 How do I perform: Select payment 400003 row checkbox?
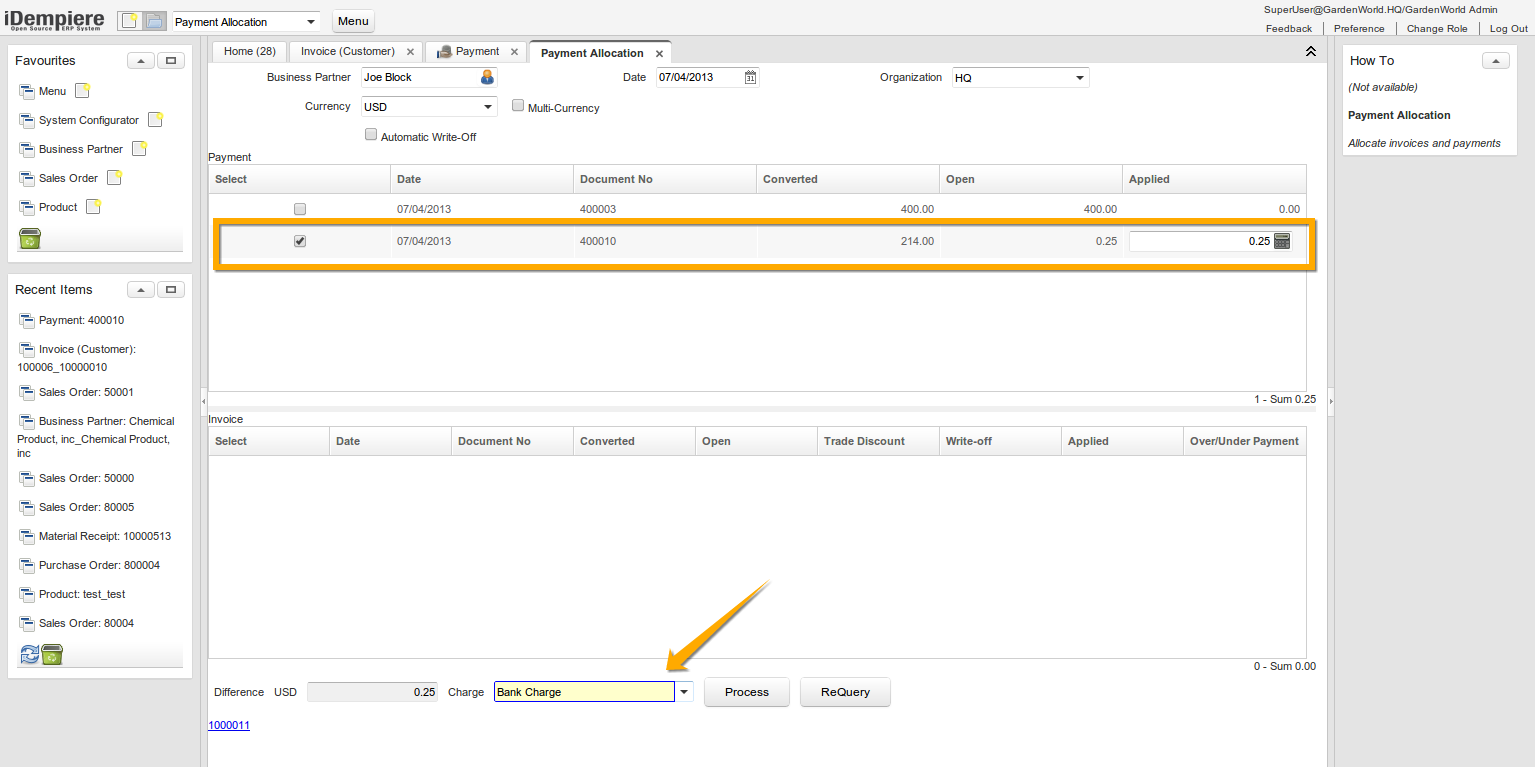click(300, 209)
